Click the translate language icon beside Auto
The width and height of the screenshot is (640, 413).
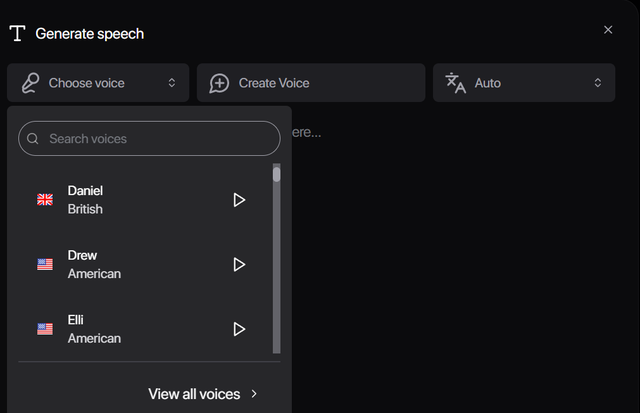point(456,83)
